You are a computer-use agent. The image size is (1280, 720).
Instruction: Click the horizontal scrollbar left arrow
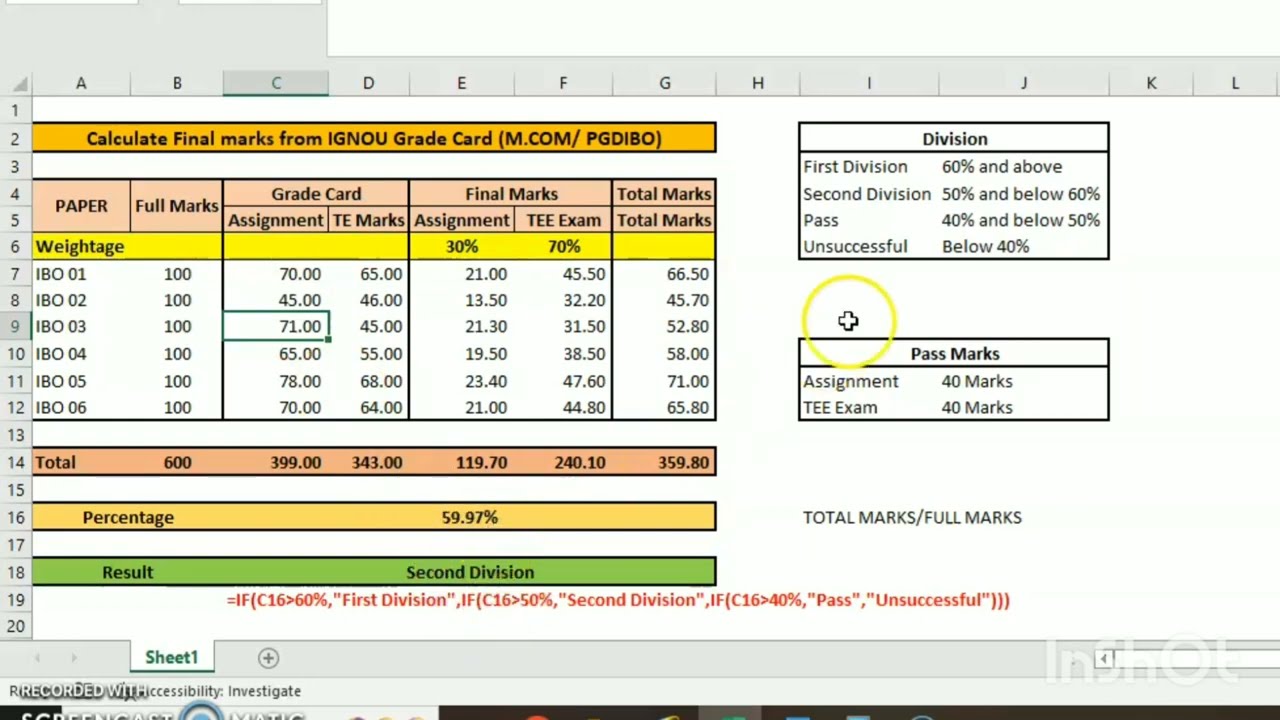coord(1104,658)
